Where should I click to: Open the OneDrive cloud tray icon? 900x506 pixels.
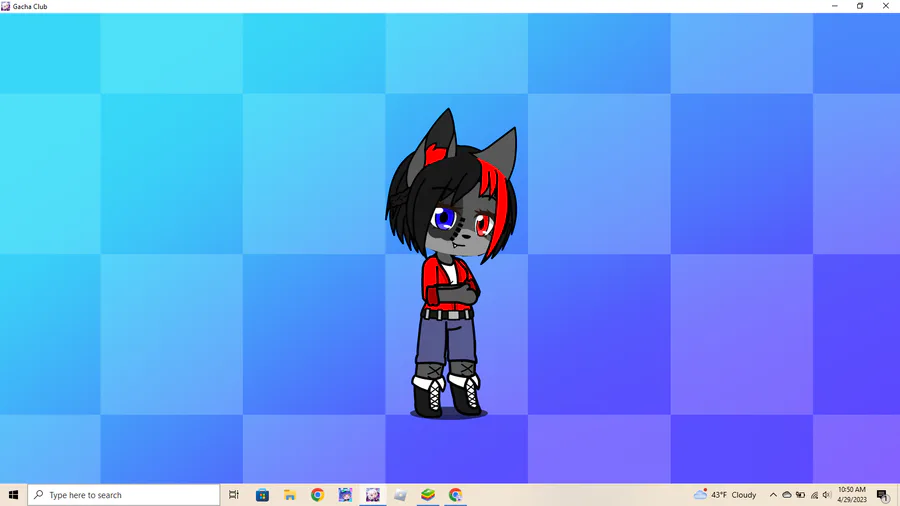coord(787,495)
